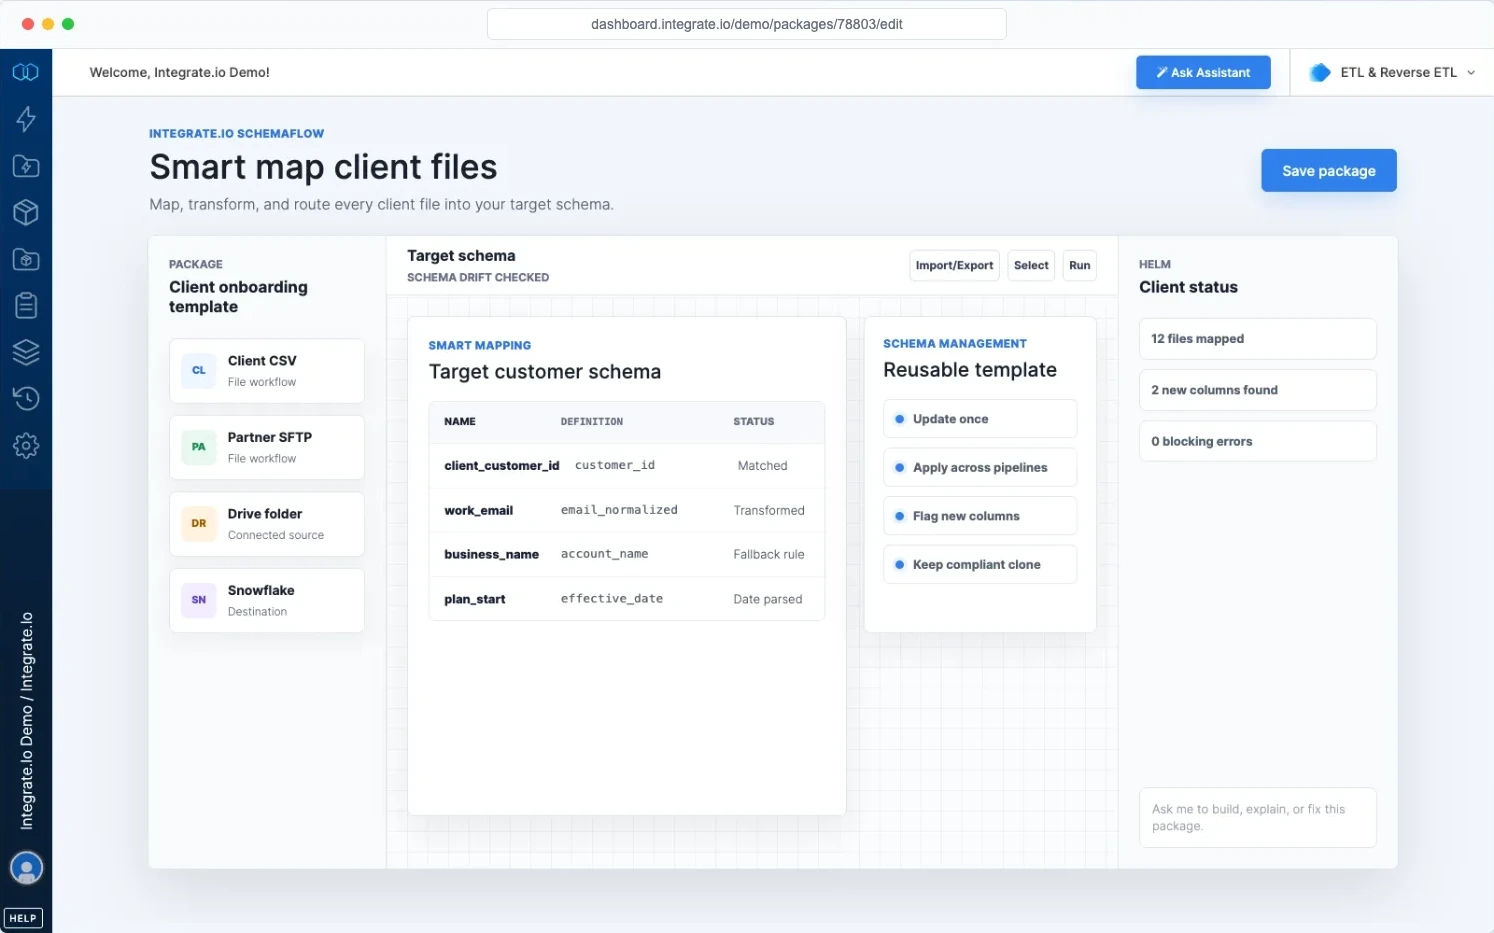Viewport: 1494px width, 933px height.
Task: Expand the ETL & Reverse ETL dropdown
Action: coord(1471,72)
